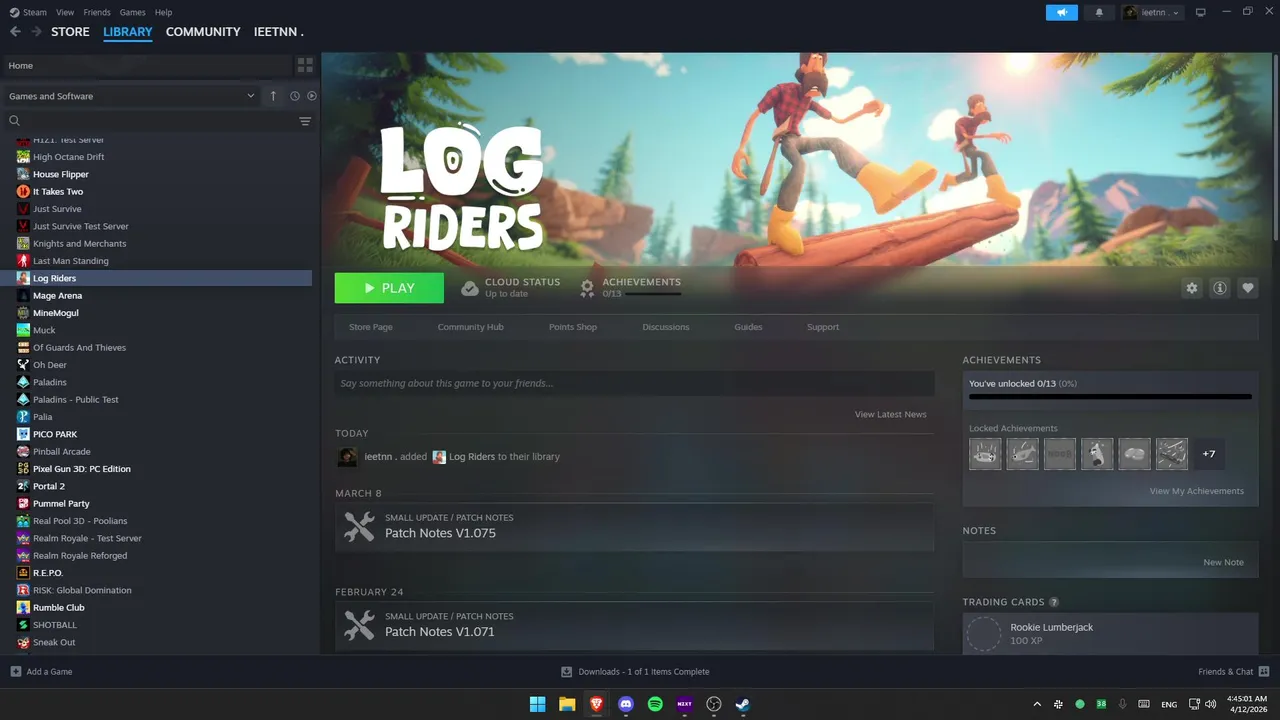Open the Community Hub link

click(x=470, y=327)
